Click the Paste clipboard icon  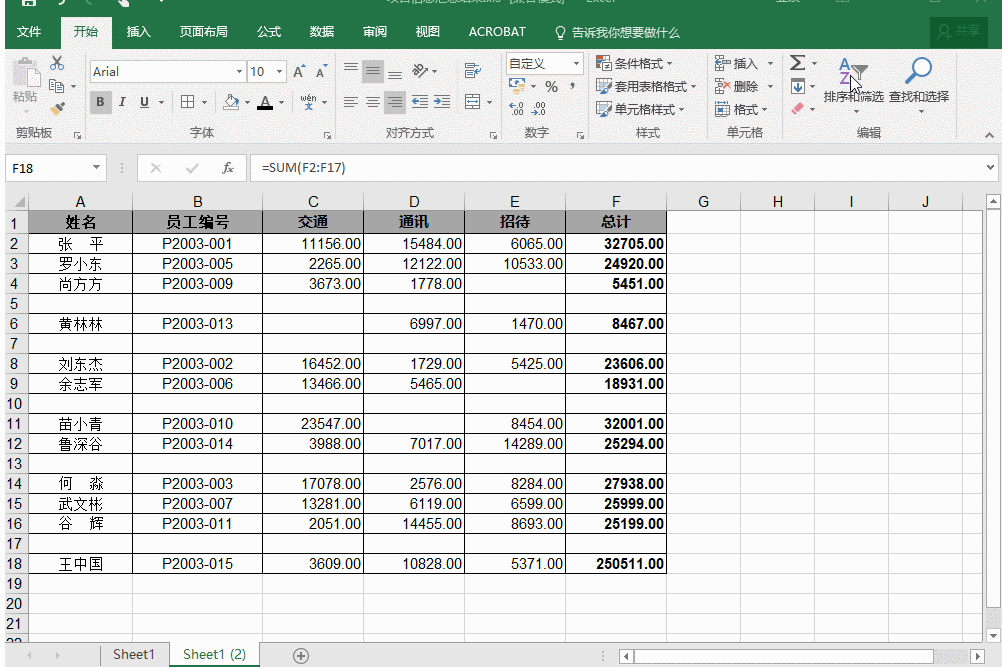(x=26, y=73)
